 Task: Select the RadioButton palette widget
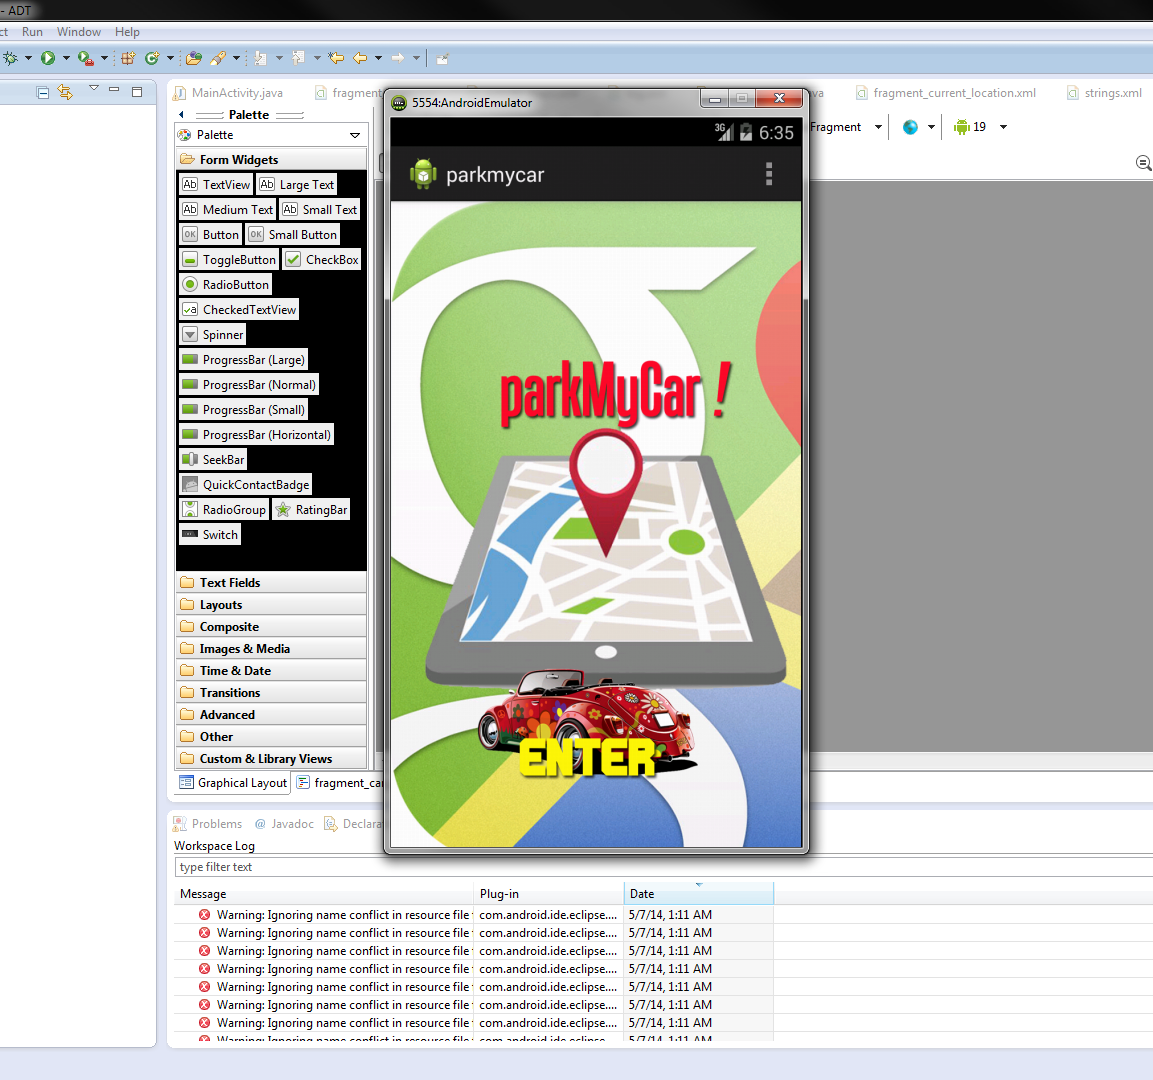(226, 285)
